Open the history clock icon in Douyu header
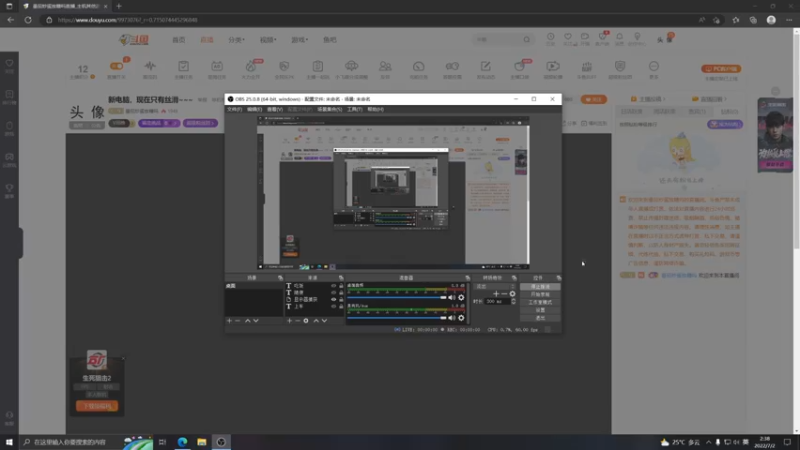 coord(551,39)
